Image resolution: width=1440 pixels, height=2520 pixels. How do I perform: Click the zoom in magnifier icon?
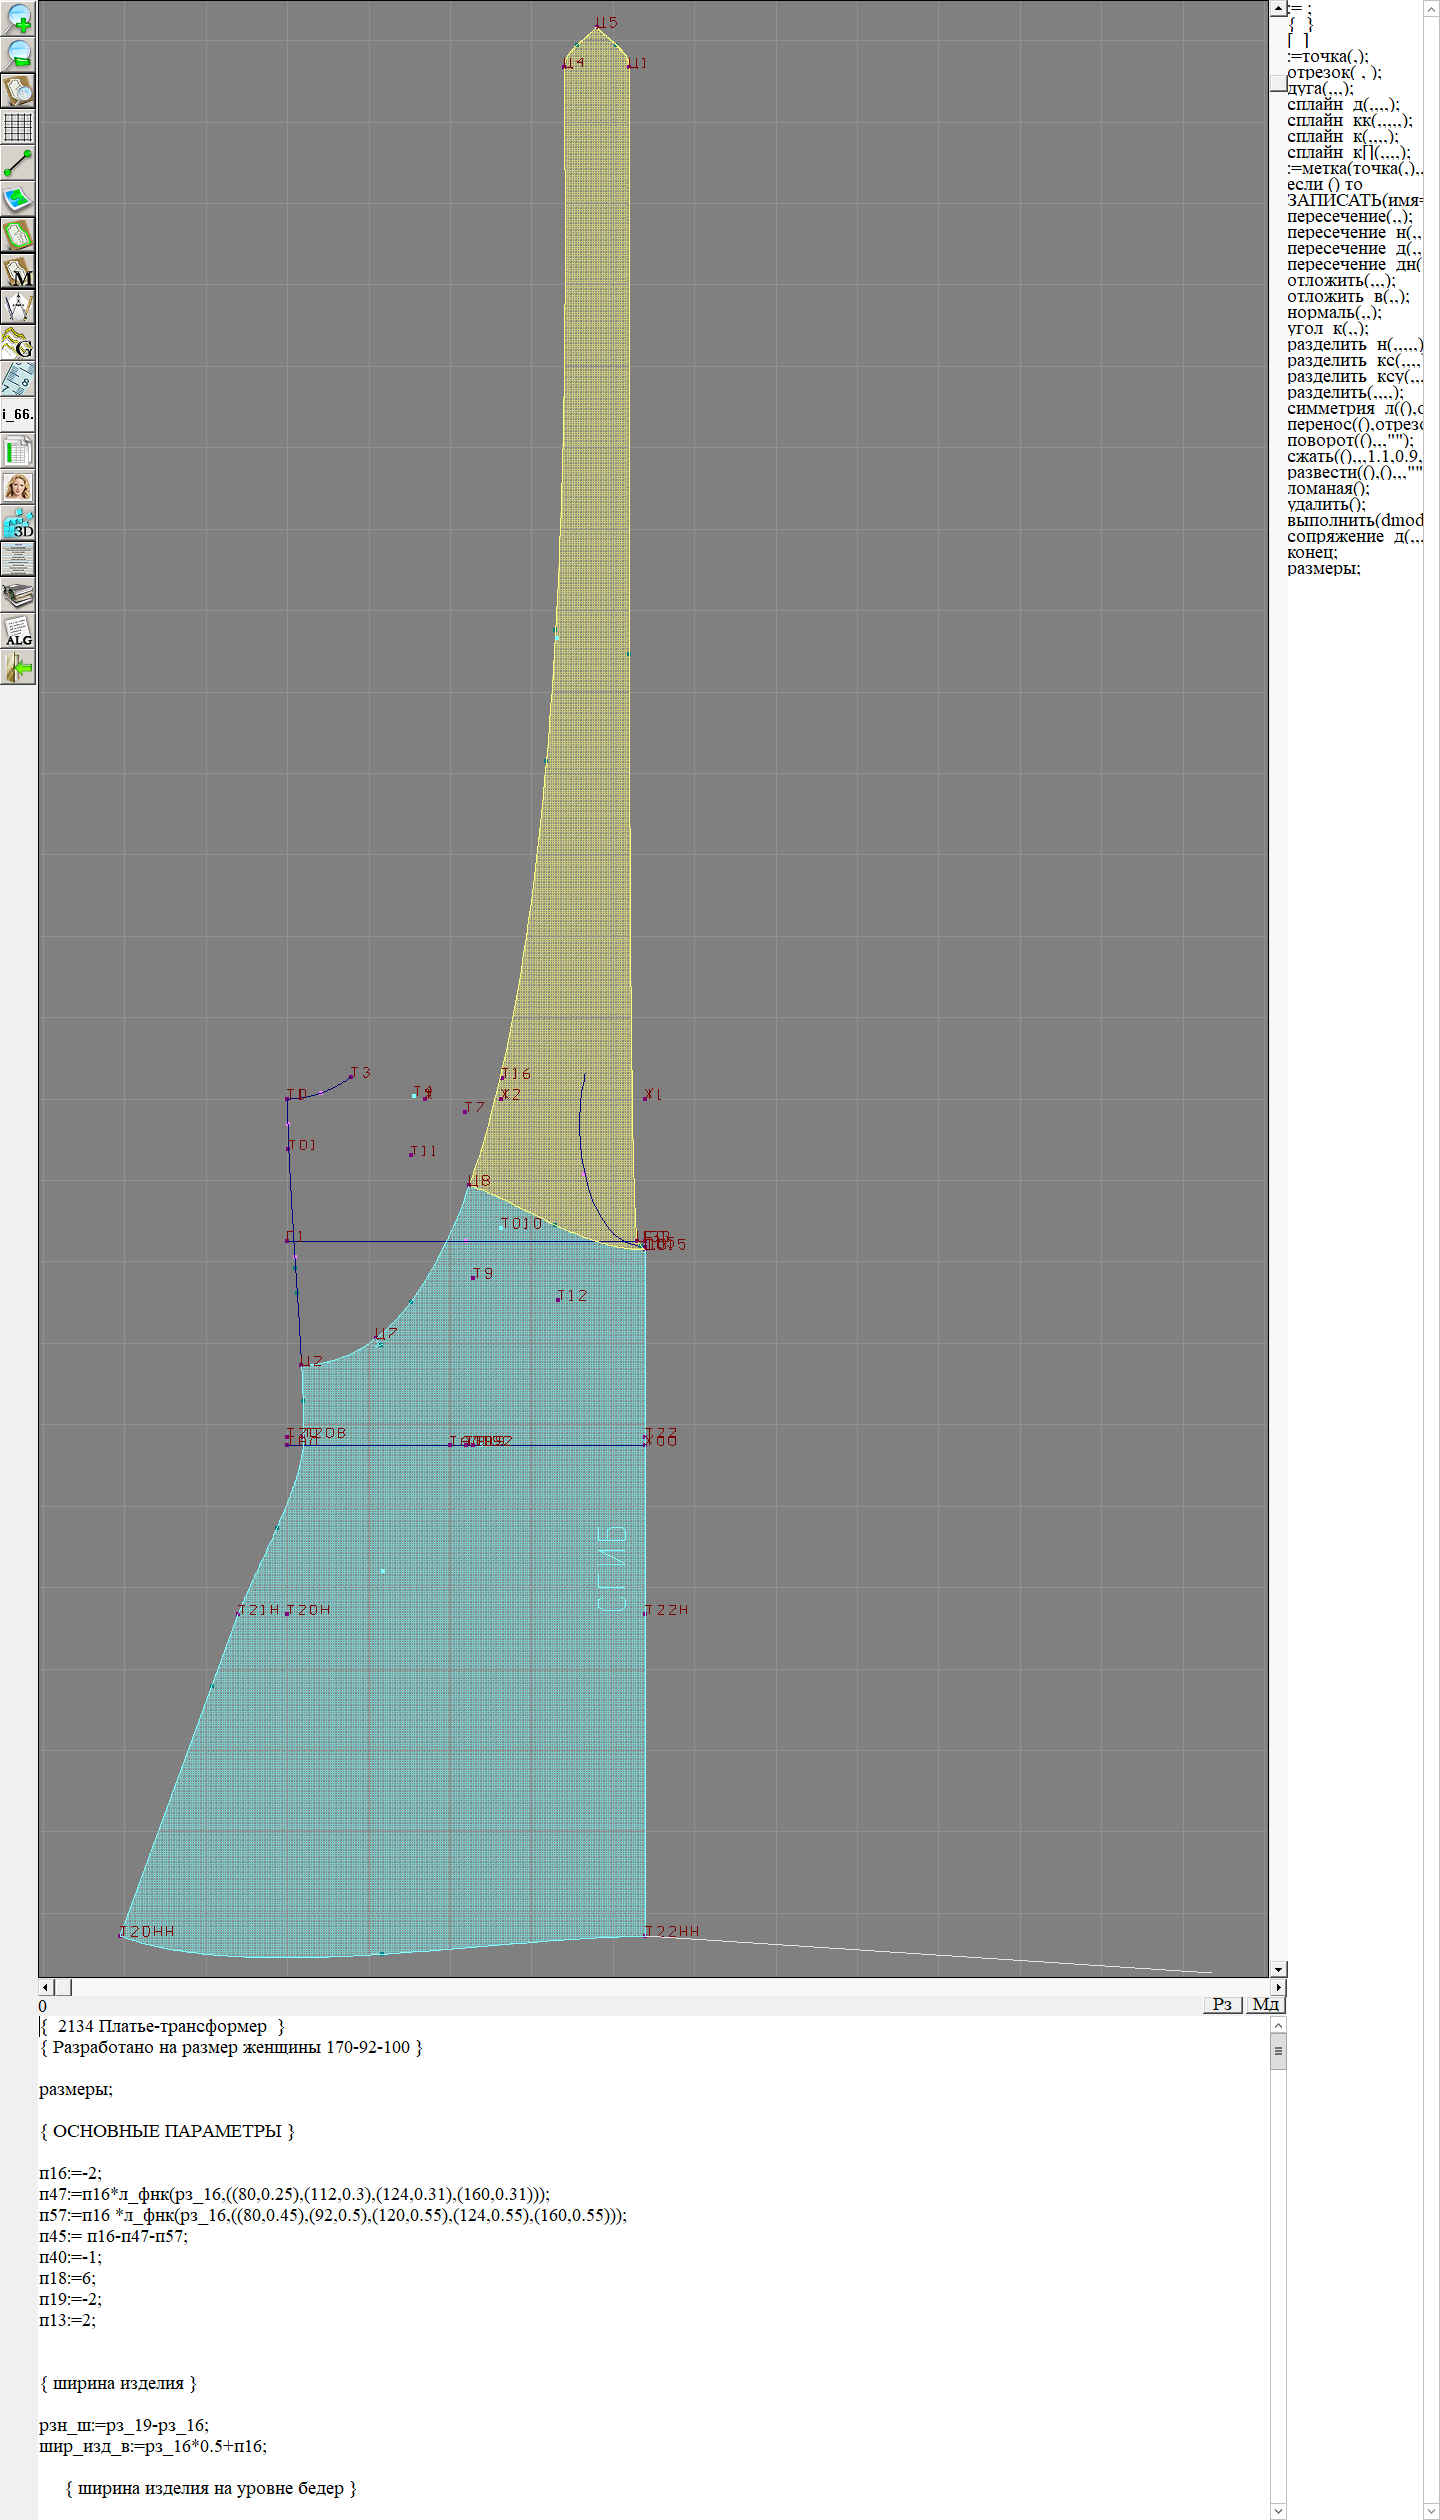coord(18,19)
